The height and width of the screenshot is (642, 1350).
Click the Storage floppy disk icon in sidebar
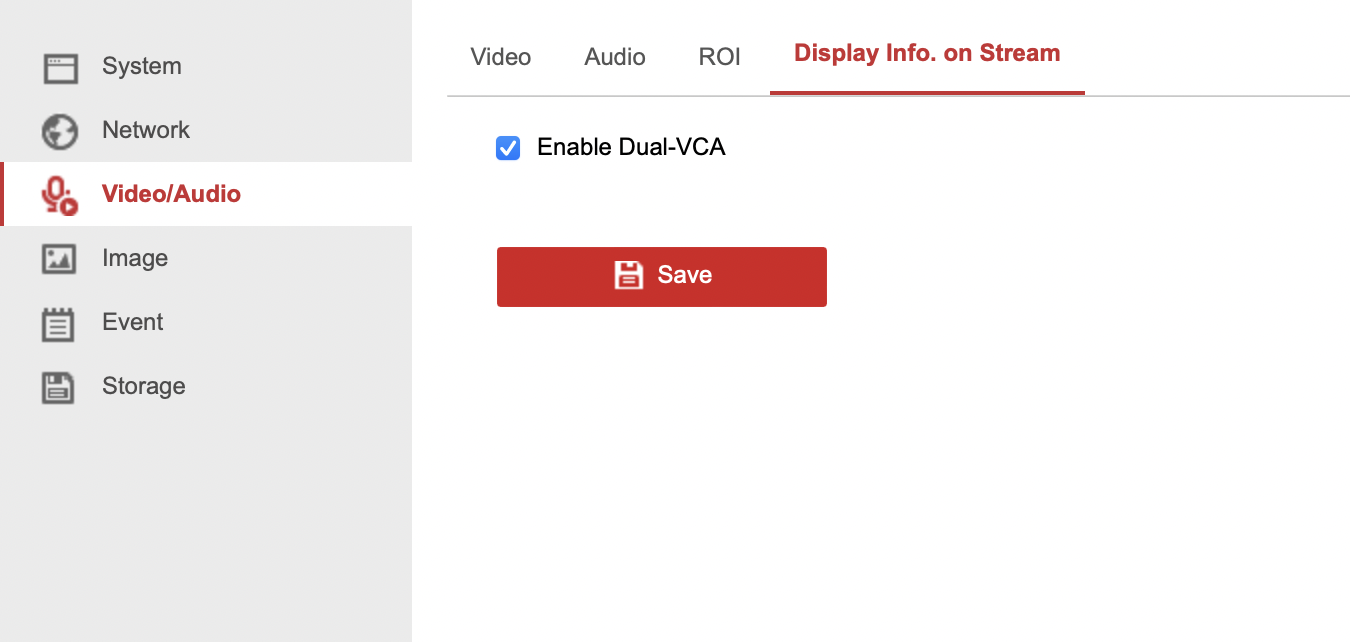pyautogui.click(x=58, y=387)
